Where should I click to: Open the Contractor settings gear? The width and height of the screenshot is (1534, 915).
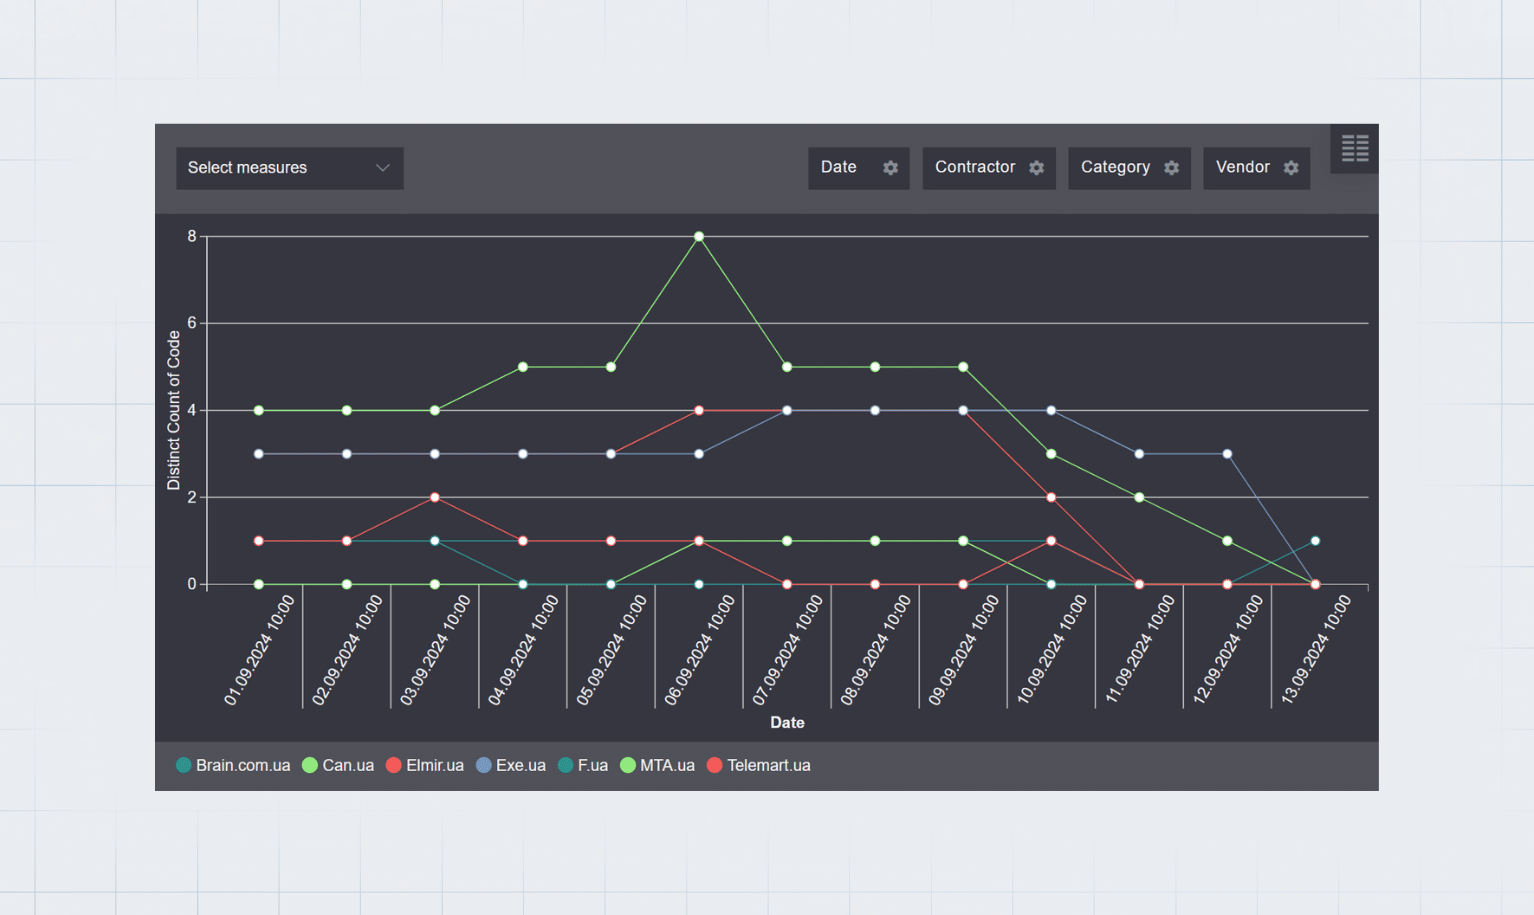coord(1036,168)
